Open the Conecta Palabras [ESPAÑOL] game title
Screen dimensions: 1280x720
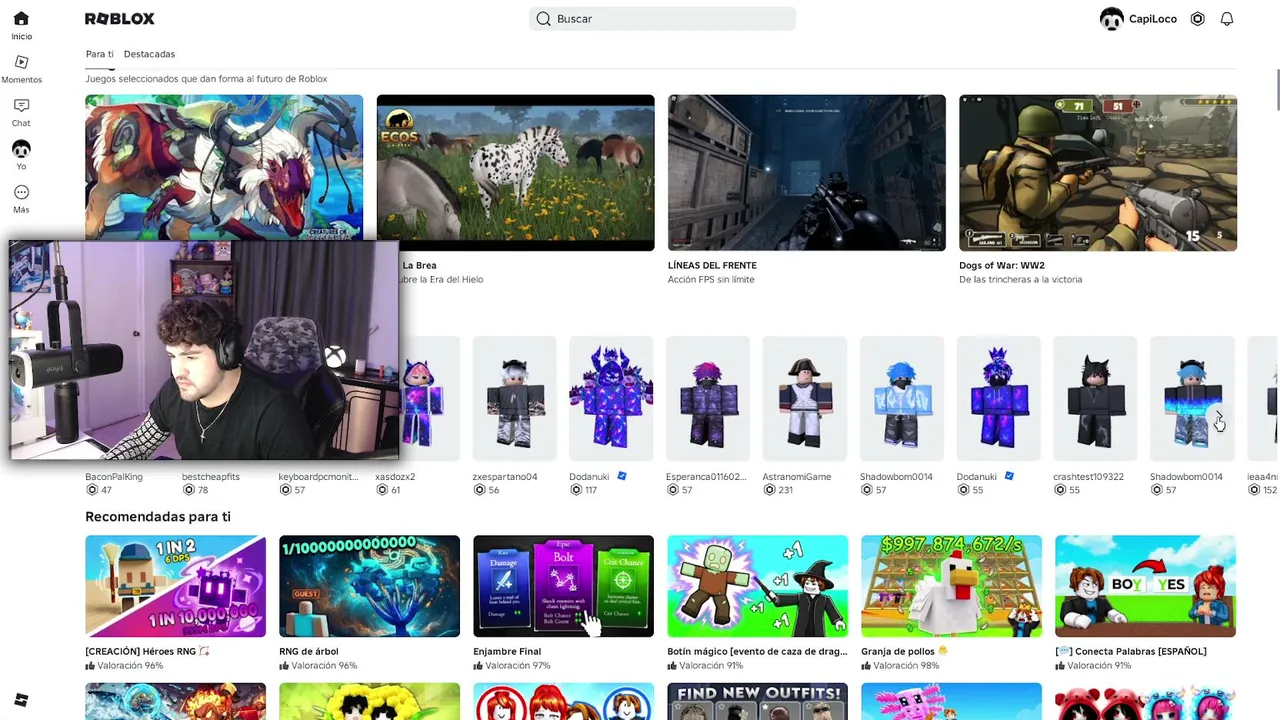pyautogui.click(x=1131, y=652)
